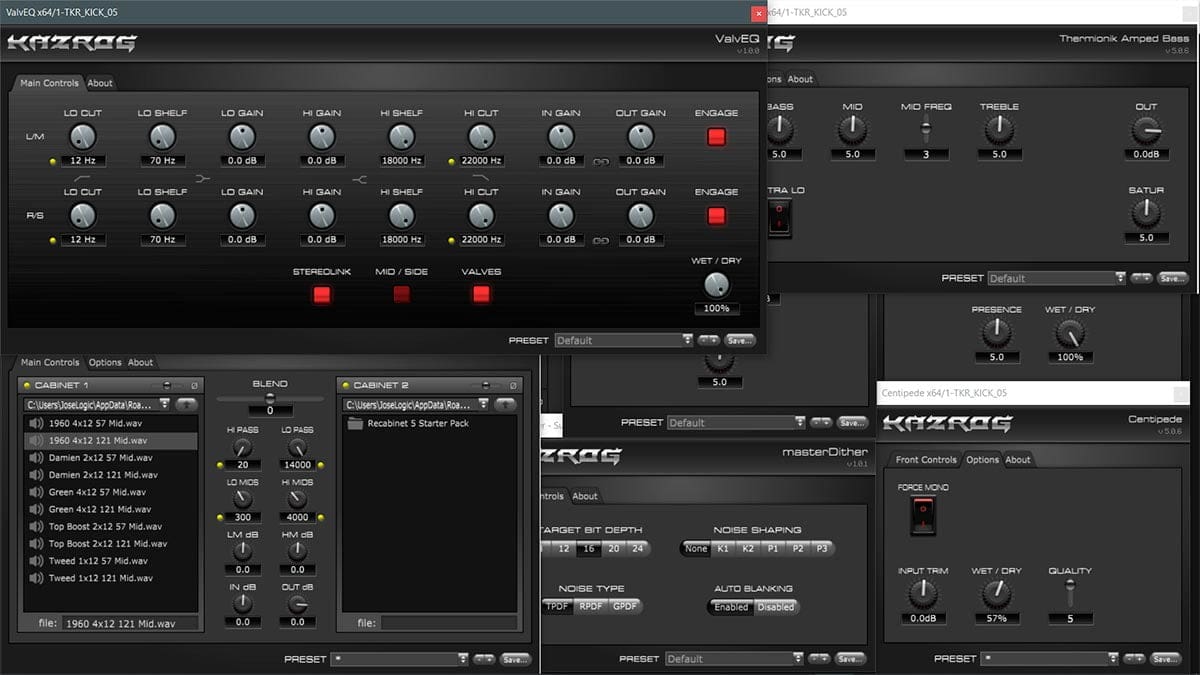The width and height of the screenshot is (1200, 675).
Task: Click Save... in Centipede
Action: pos(1165,659)
